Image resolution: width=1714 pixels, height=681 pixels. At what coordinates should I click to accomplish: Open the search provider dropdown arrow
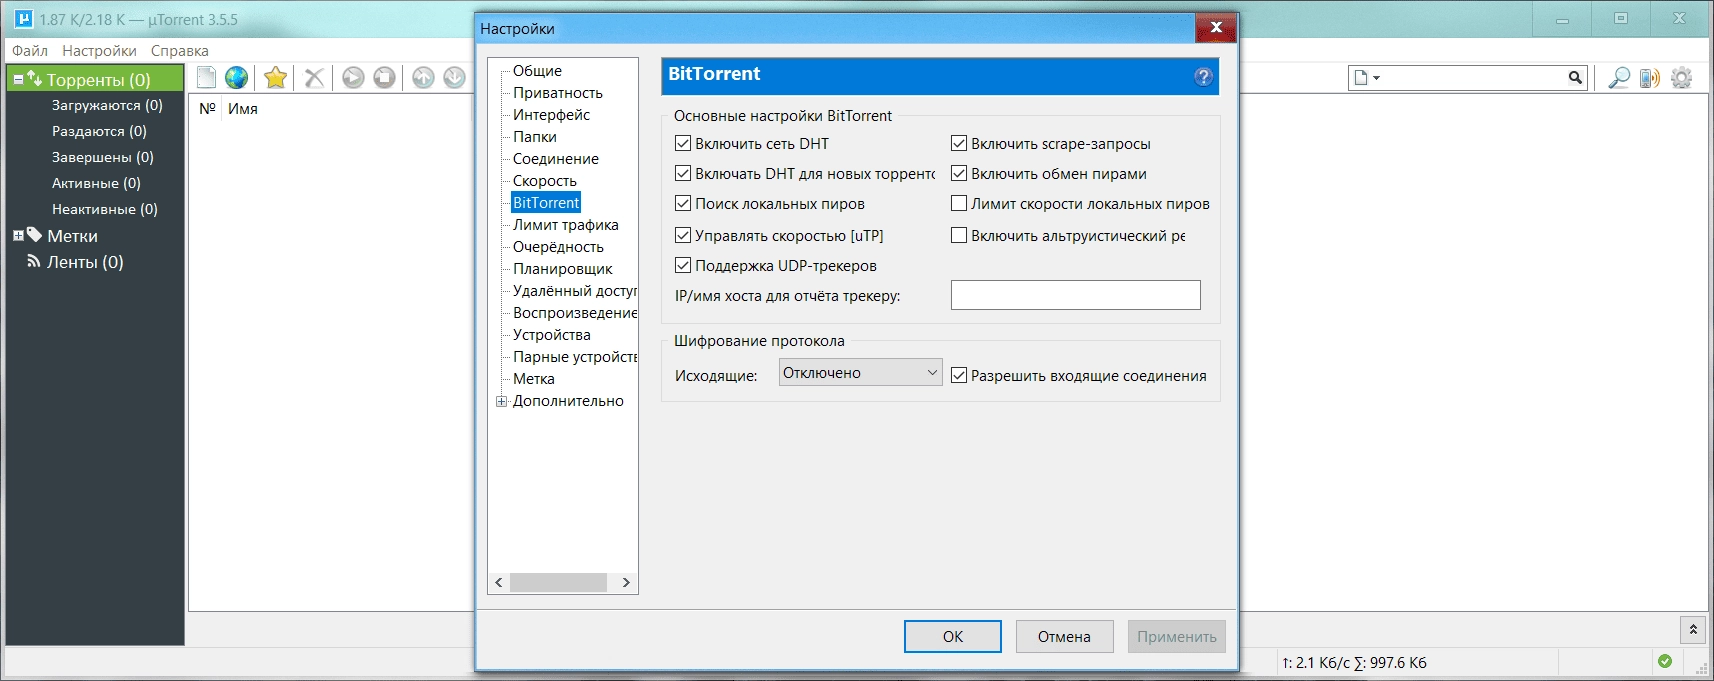pyautogui.click(x=1376, y=77)
